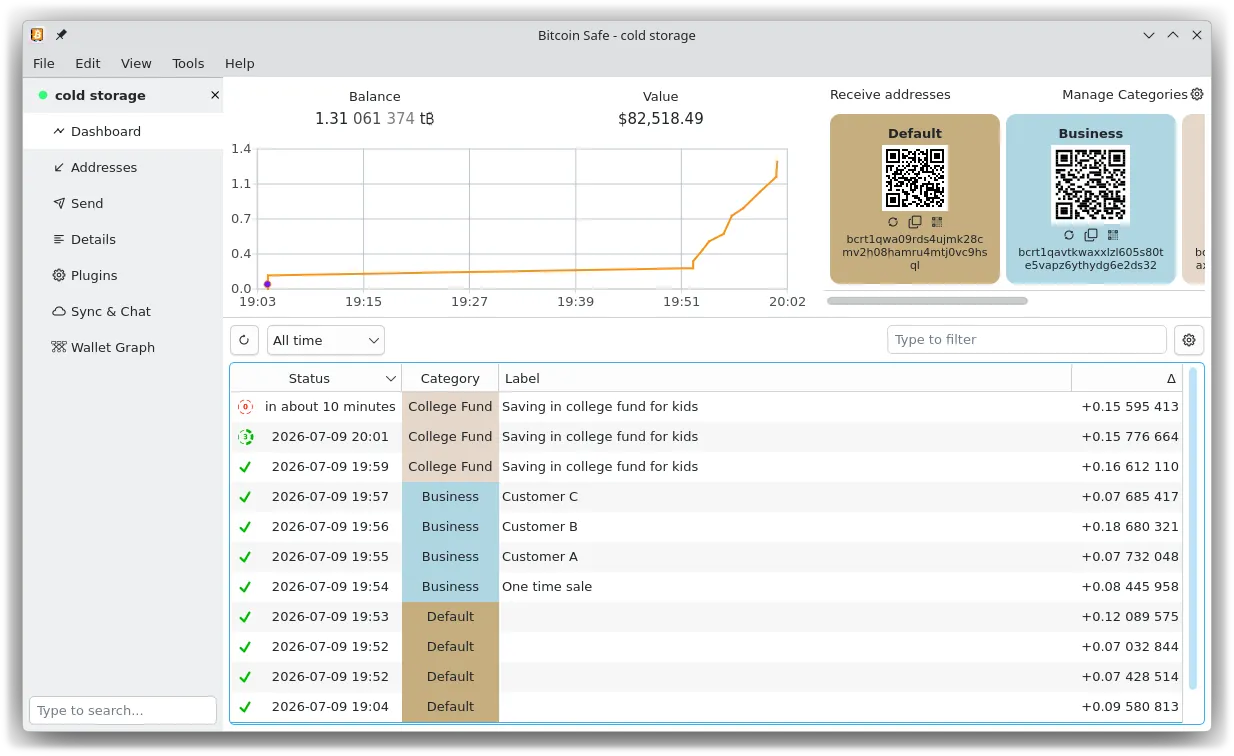
Task: Open the Addresses section
Action: click(123, 167)
